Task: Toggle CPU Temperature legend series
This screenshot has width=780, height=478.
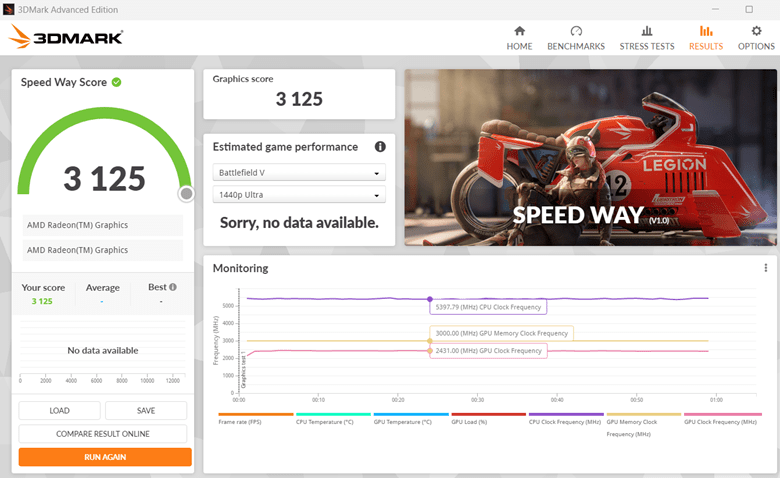Action: tap(333, 422)
